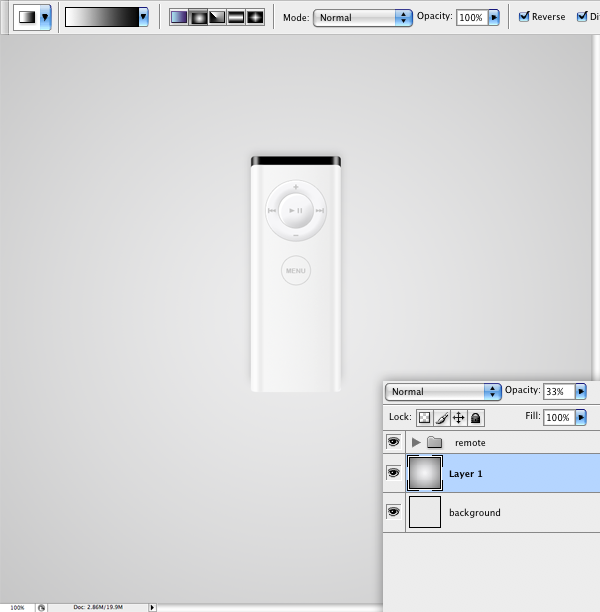Image resolution: width=600 pixels, height=612 pixels.
Task: Select the Angle Gradient style icon
Action: 217,17
